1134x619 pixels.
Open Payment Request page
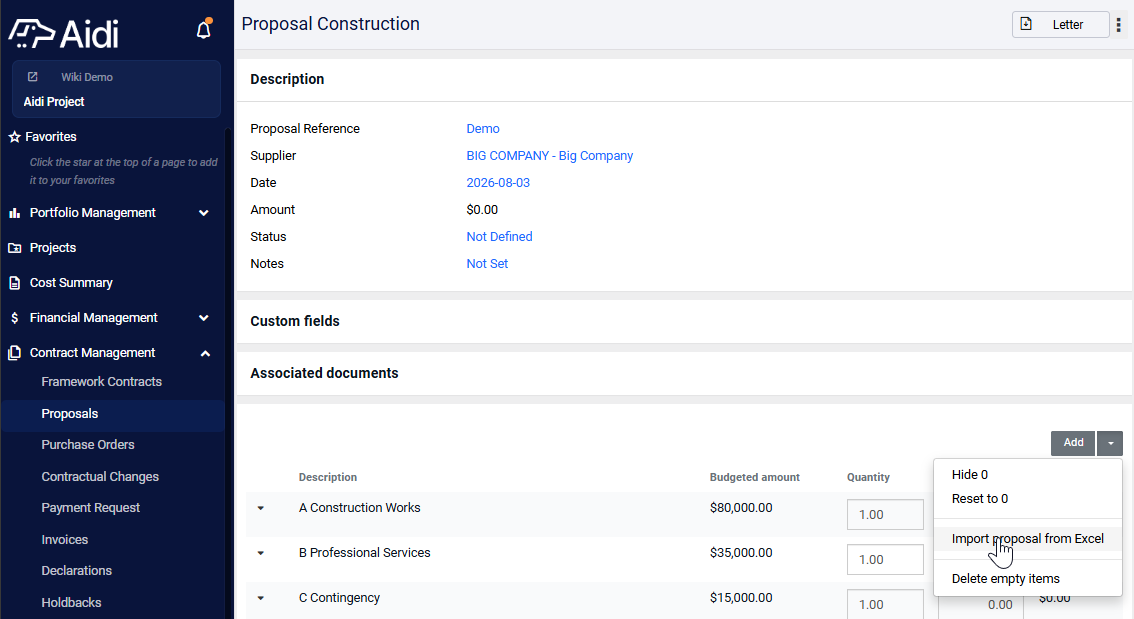[90, 508]
